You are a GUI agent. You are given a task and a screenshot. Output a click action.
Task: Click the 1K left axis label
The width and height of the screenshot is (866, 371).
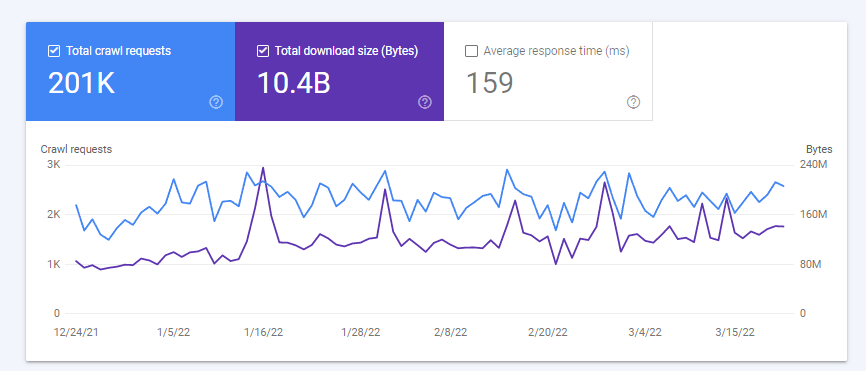(x=53, y=264)
